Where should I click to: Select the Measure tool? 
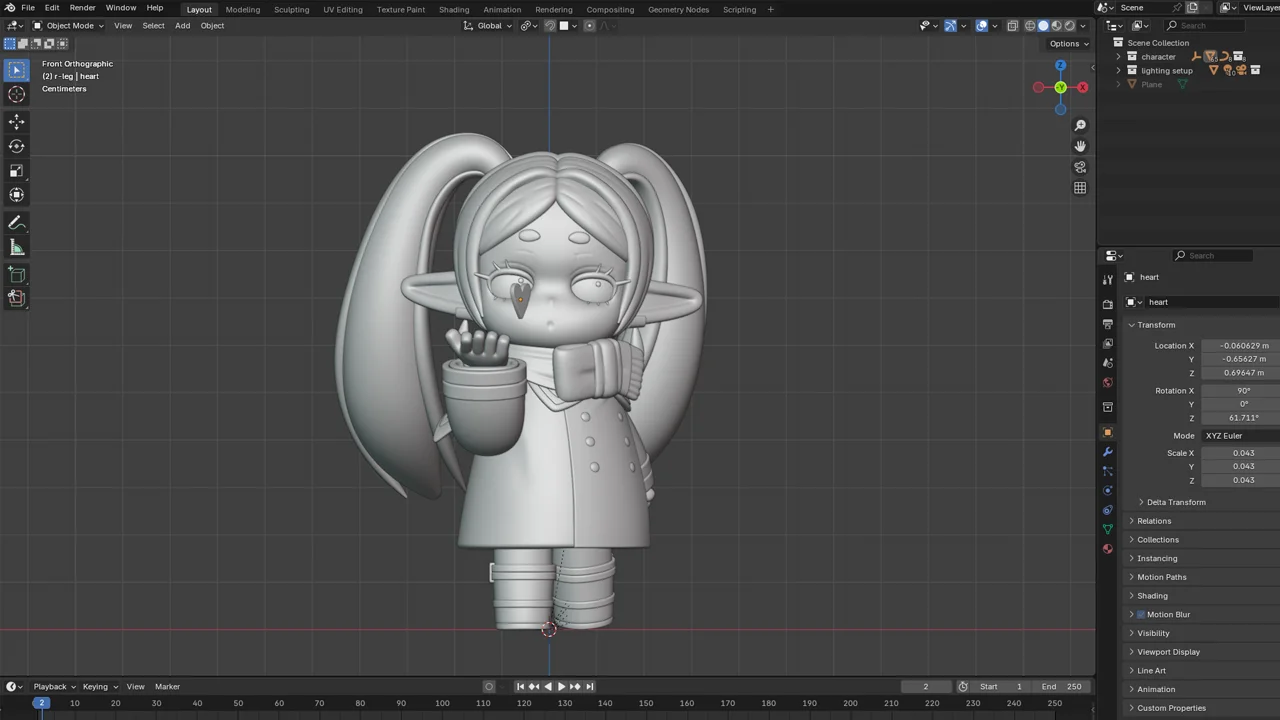coord(16,247)
